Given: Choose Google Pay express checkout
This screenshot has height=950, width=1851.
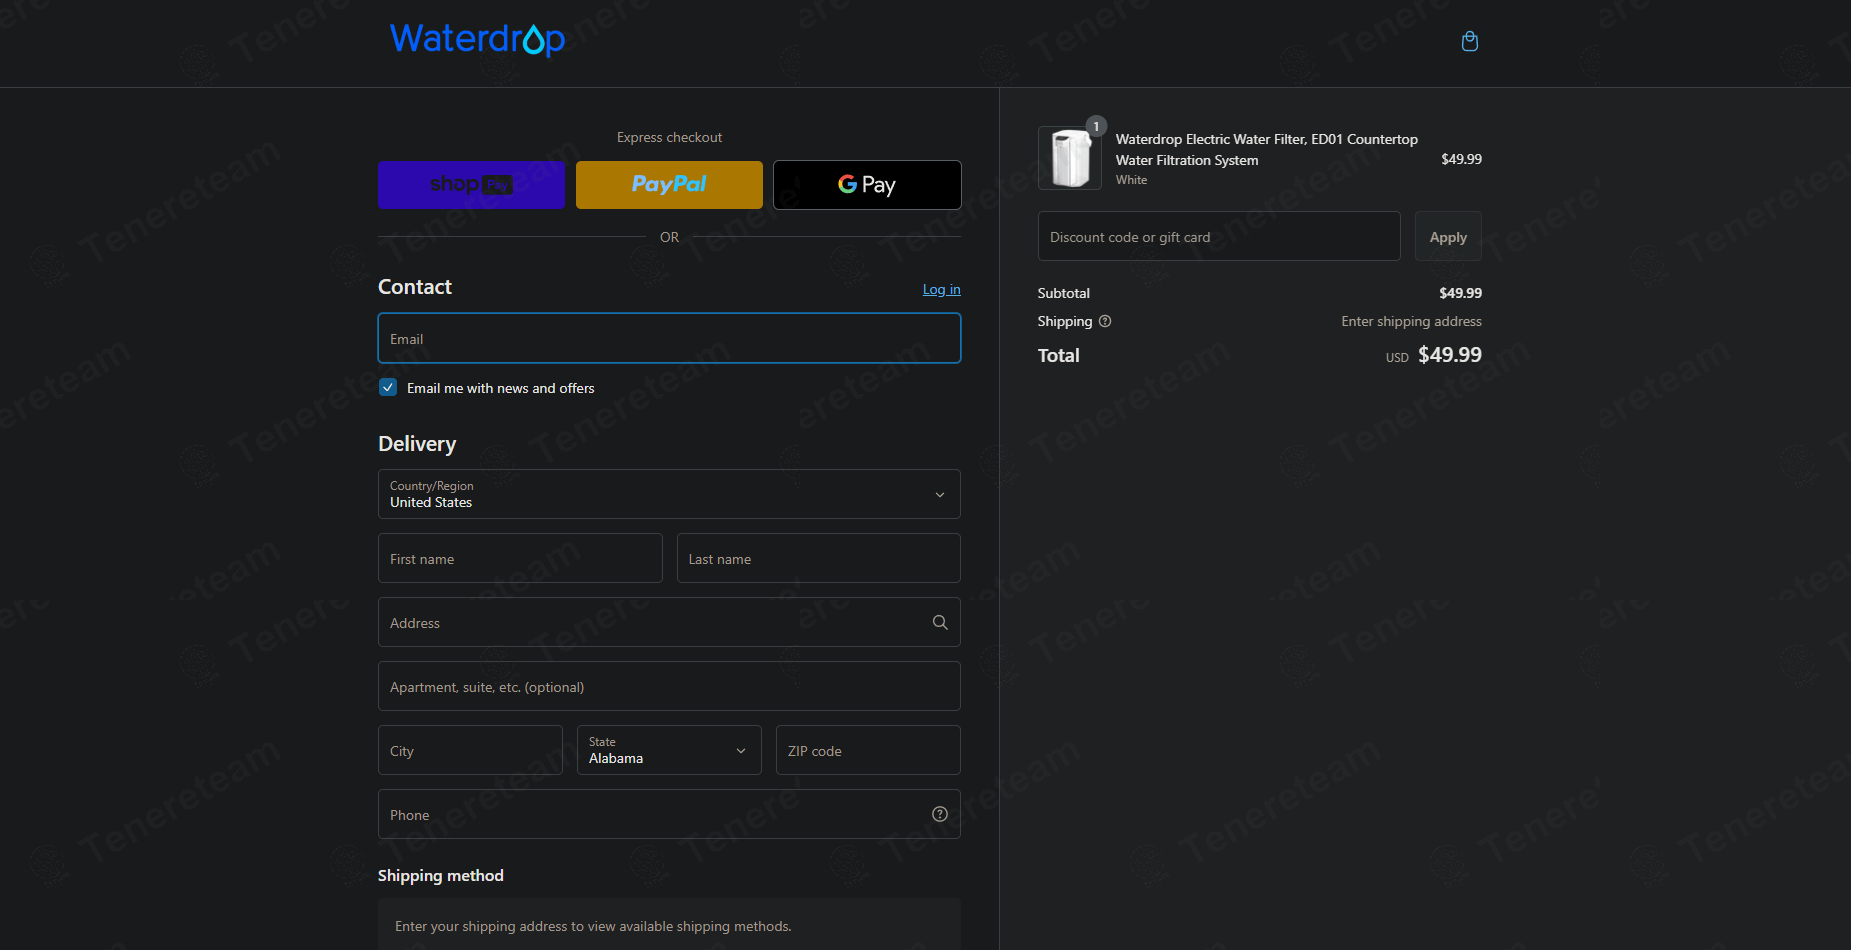Looking at the screenshot, I should tap(867, 185).
